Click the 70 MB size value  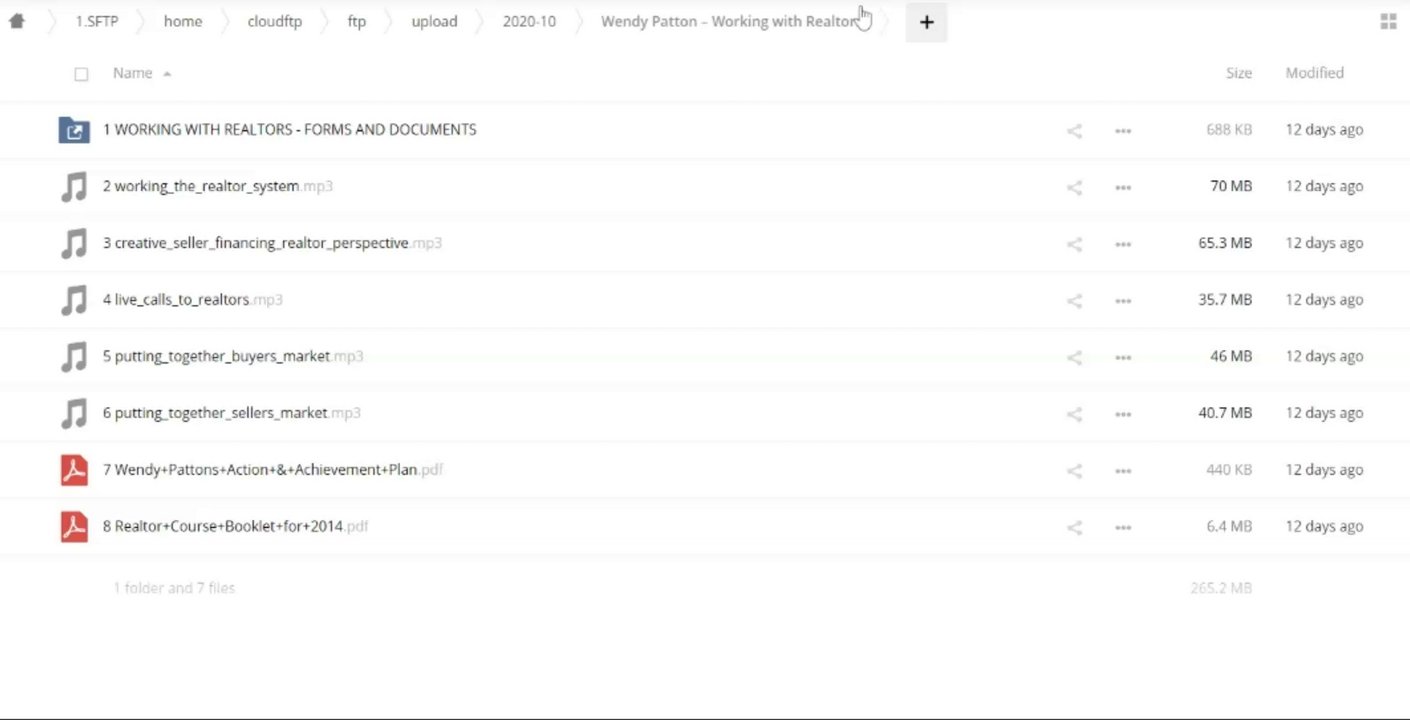click(x=1230, y=186)
